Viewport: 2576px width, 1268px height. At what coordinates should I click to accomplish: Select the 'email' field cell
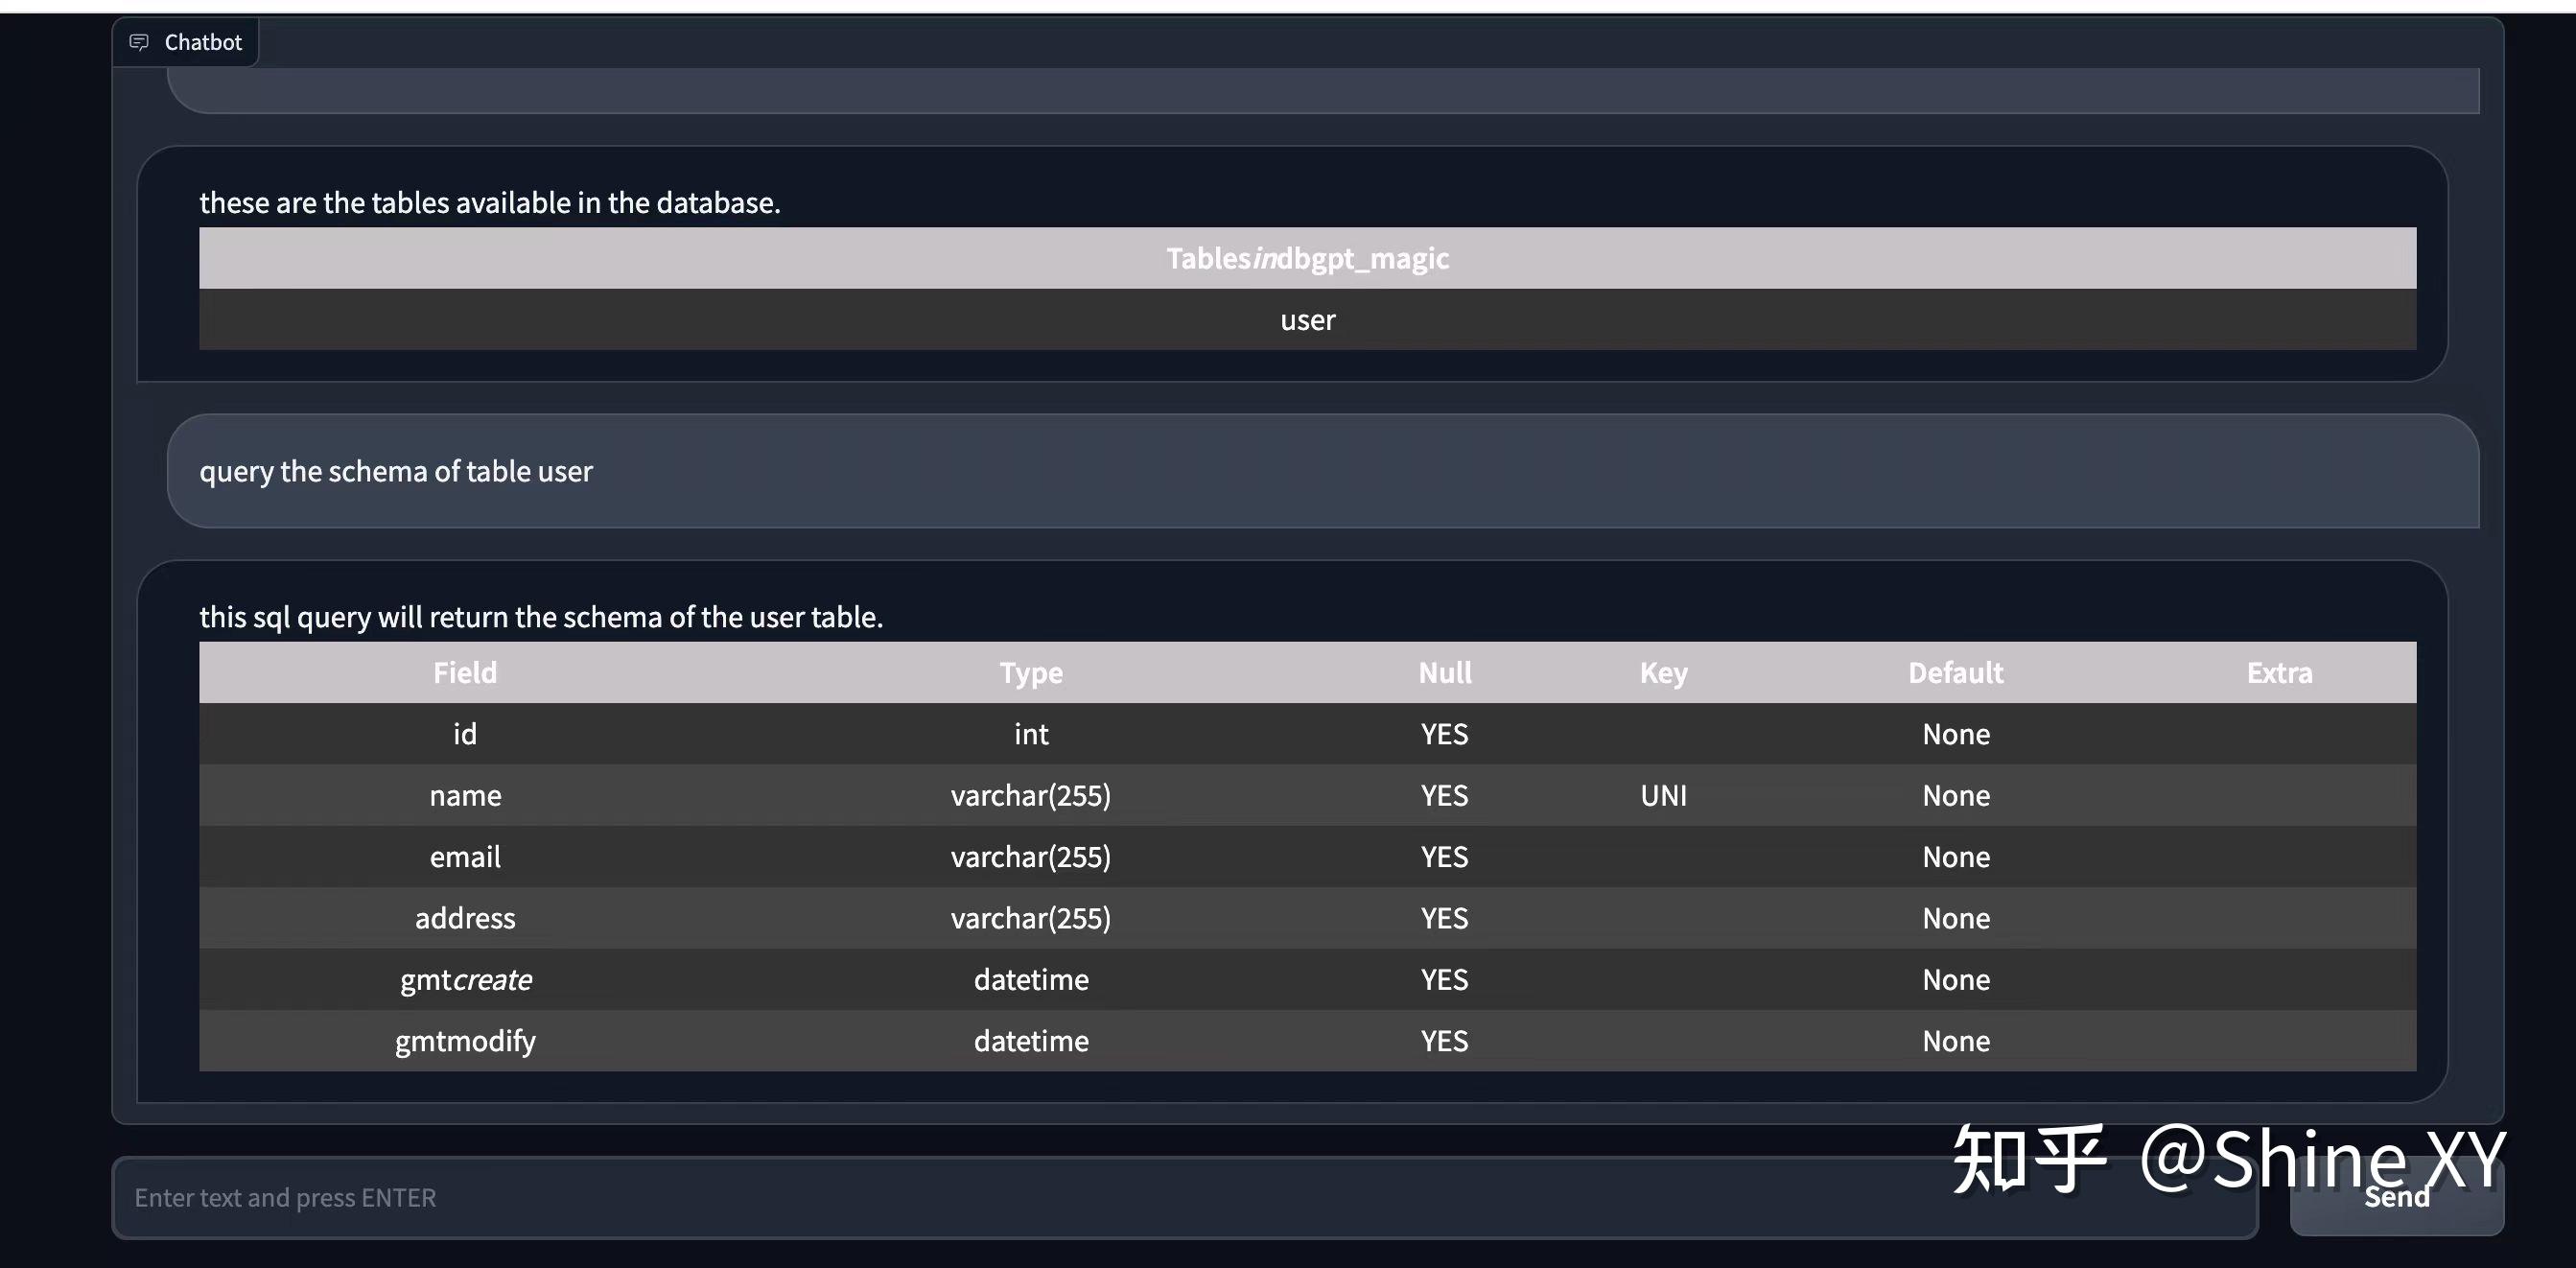[x=465, y=856]
